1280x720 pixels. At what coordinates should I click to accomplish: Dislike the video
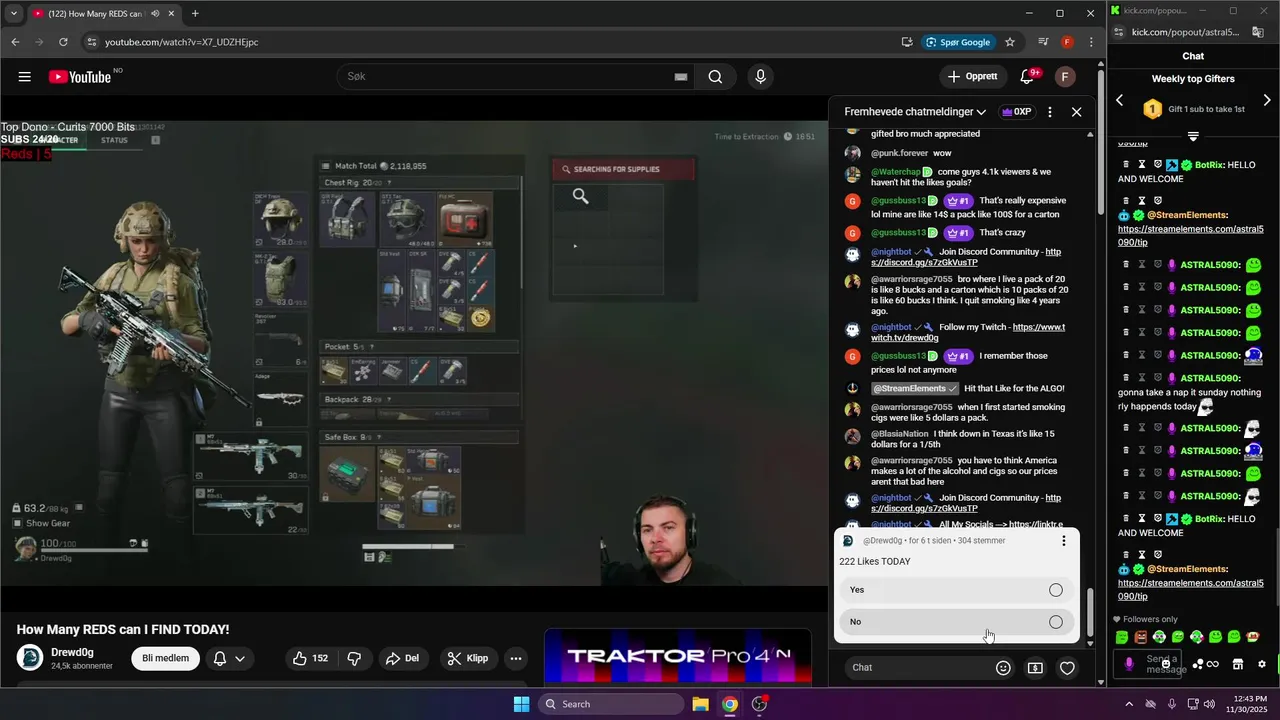(354, 658)
